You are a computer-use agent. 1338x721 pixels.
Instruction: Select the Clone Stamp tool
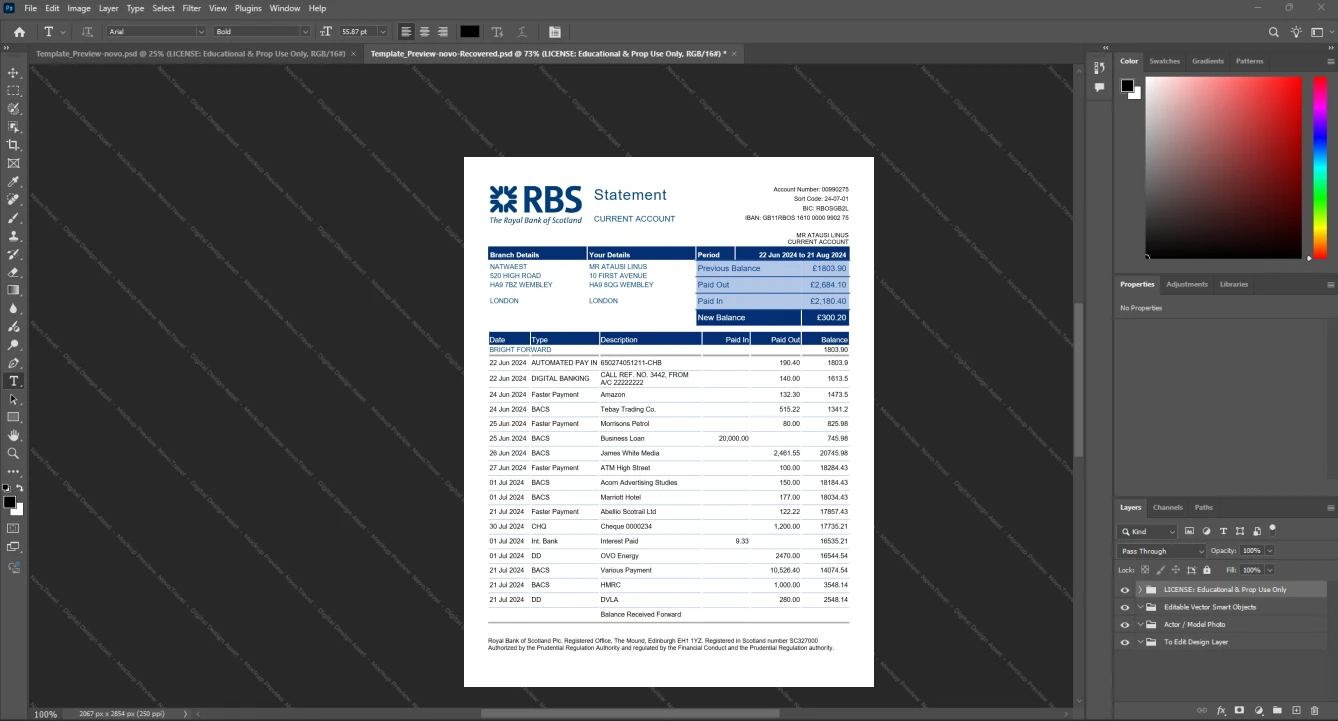click(x=13, y=236)
